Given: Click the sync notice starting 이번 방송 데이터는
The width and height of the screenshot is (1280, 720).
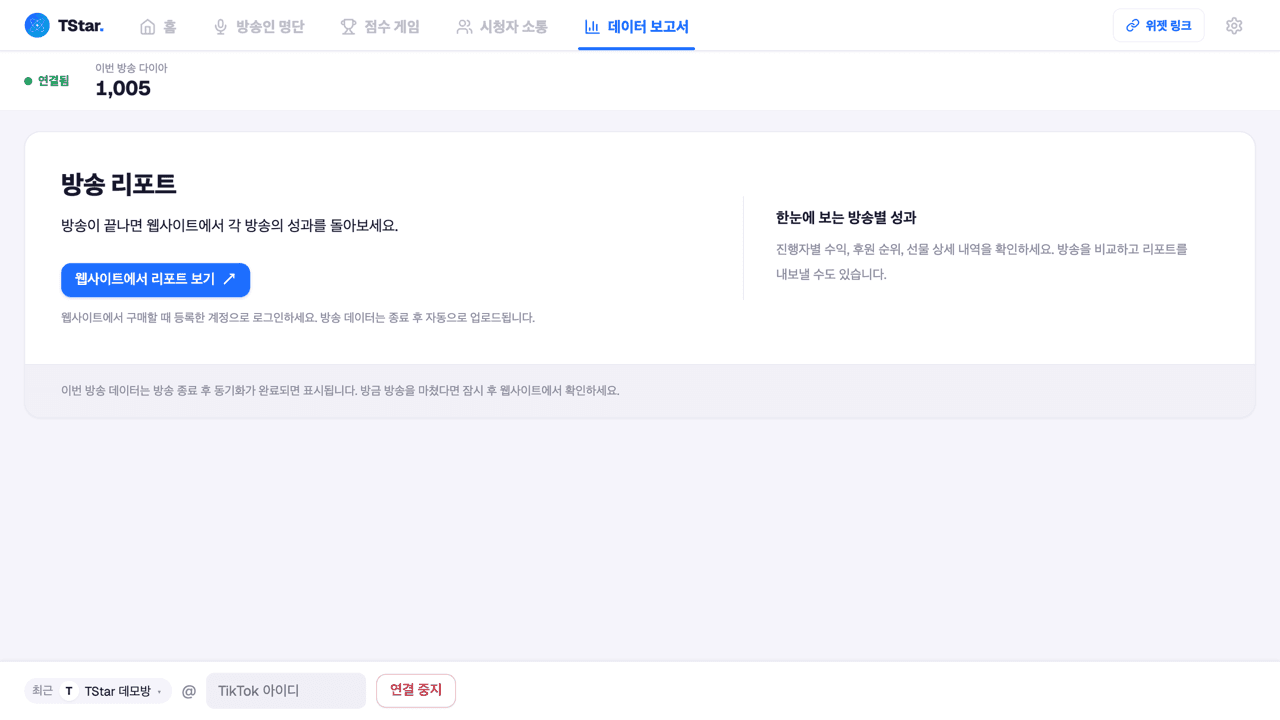Looking at the screenshot, I should (340, 391).
